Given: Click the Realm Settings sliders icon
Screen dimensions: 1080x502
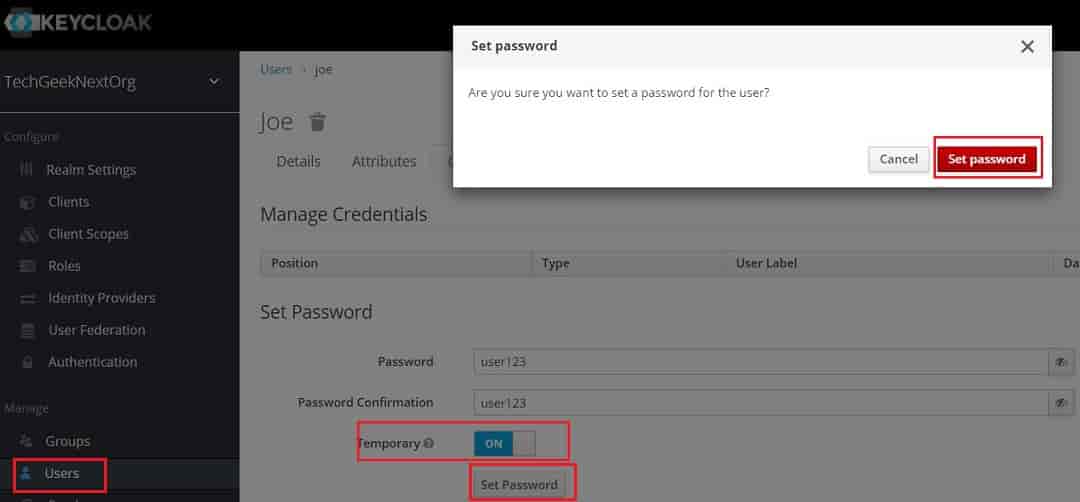Looking at the screenshot, I should click(x=27, y=169).
